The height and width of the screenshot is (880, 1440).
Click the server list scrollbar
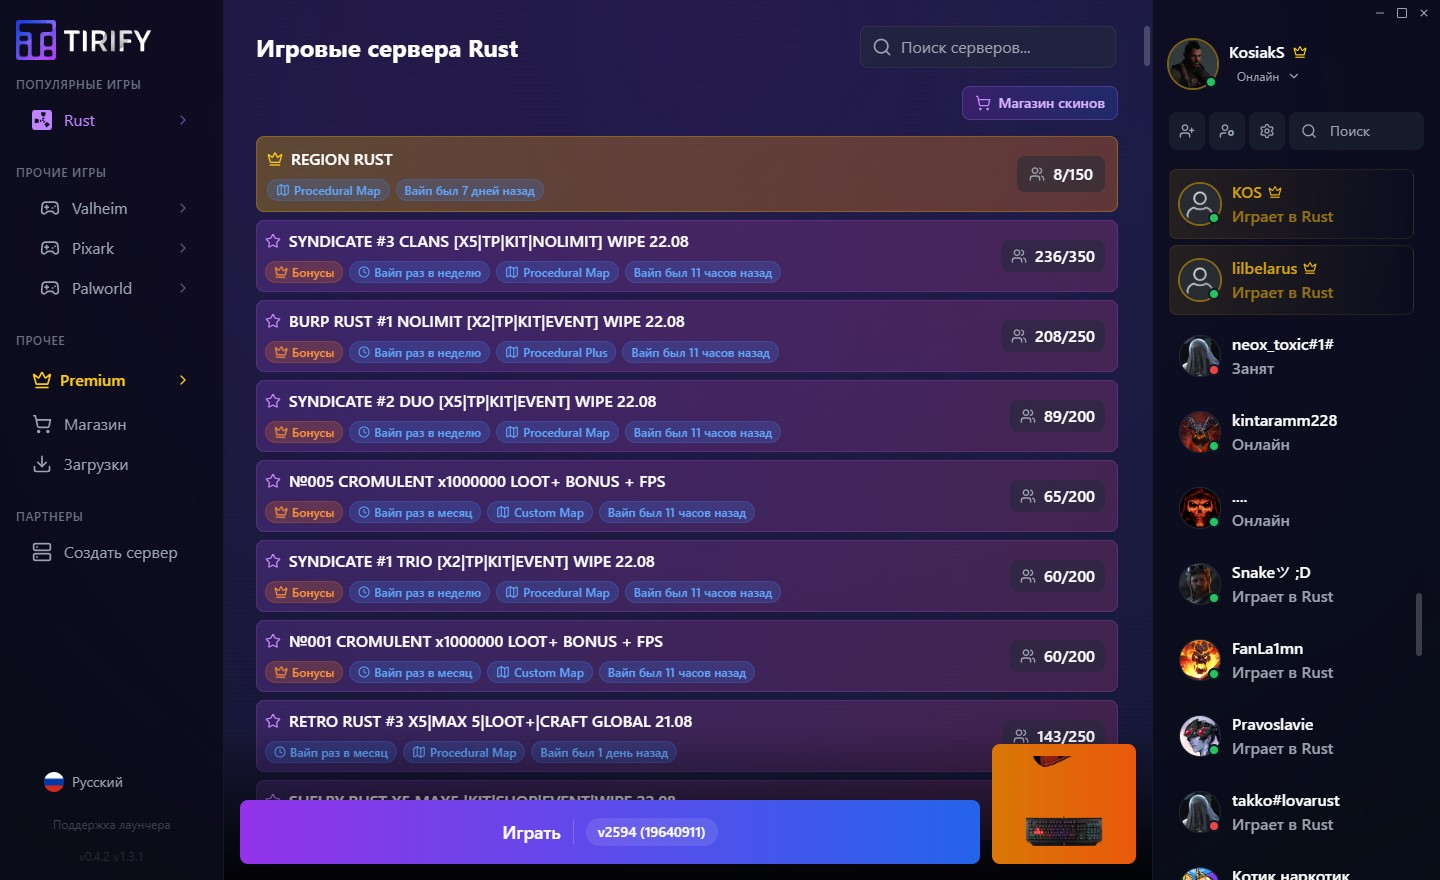click(x=1147, y=46)
